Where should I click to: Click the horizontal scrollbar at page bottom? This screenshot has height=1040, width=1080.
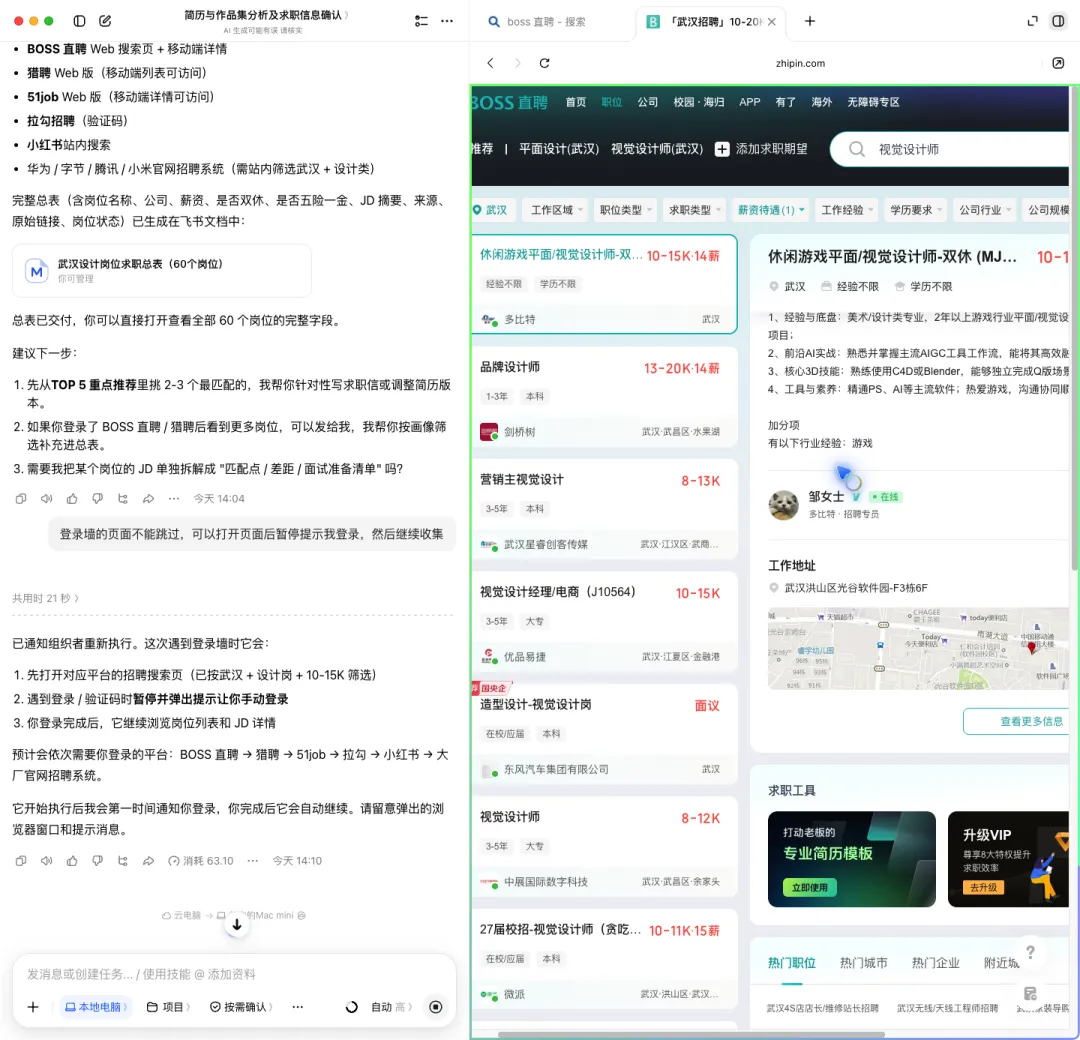point(691,1034)
